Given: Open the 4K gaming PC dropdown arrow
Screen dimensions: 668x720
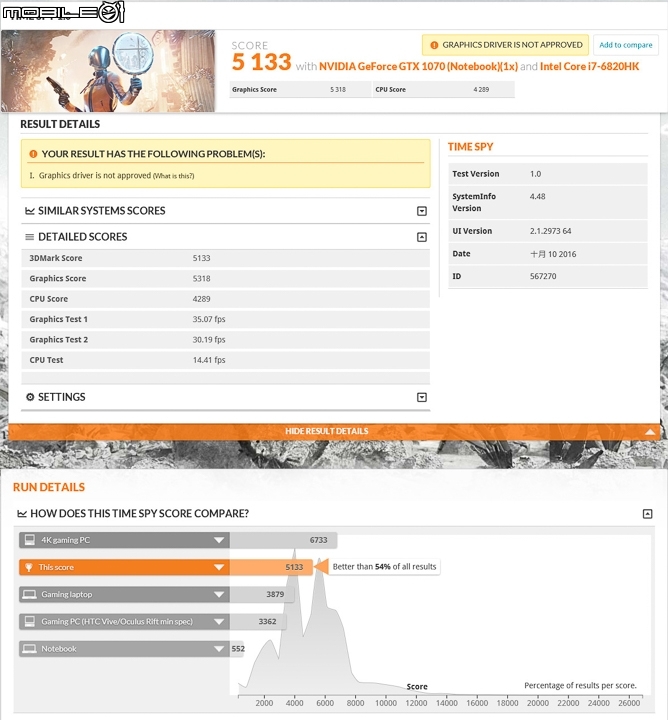Looking at the screenshot, I should (219, 540).
